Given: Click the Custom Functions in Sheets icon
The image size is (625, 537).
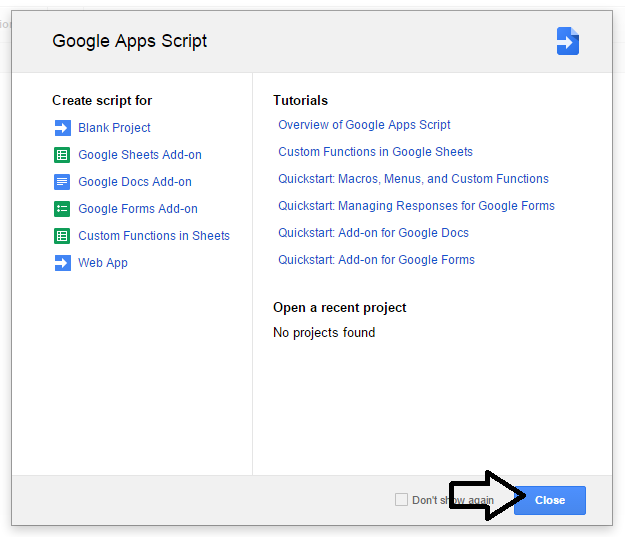Looking at the screenshot, I should (62, 236).
